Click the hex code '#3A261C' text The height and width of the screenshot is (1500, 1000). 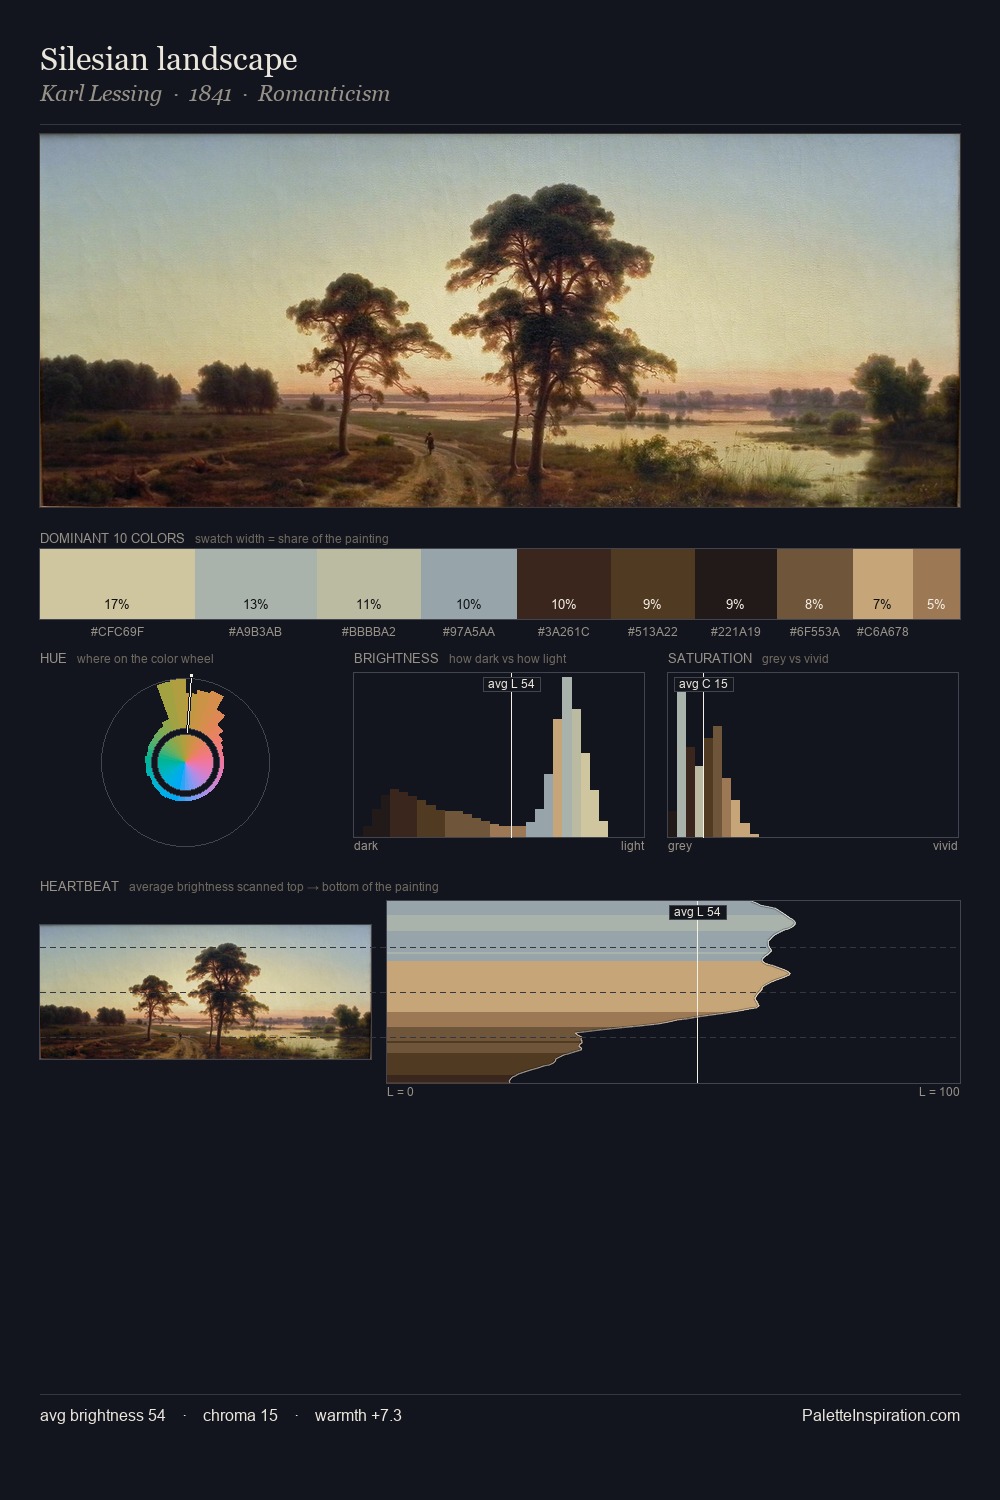point(564,632)
